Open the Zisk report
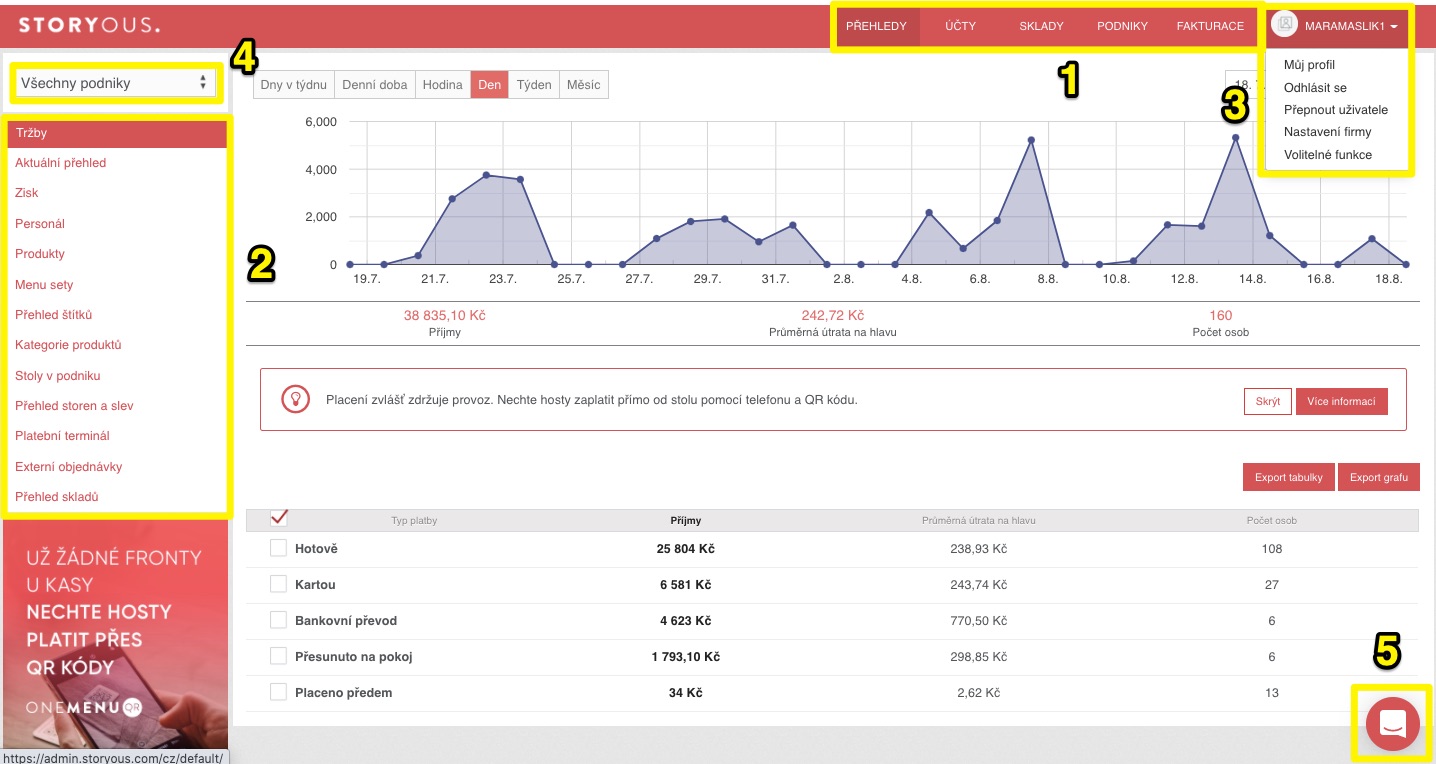 pyautogui.click(x=26, y=193)
